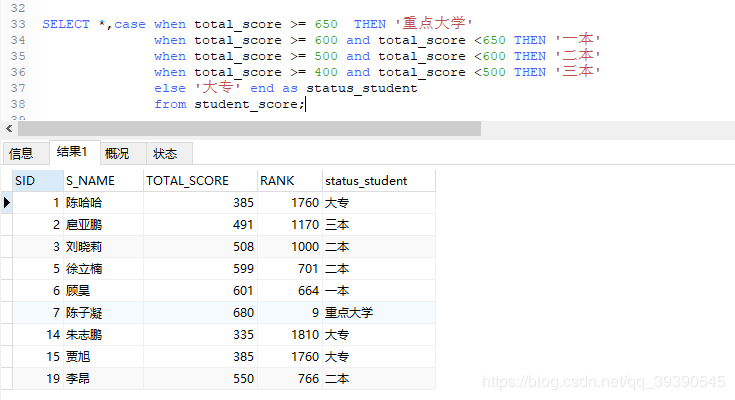Image resolution: width=735 pixels, height=400 pixels.
Task: Click the SID column header
Action: (38, 181)
